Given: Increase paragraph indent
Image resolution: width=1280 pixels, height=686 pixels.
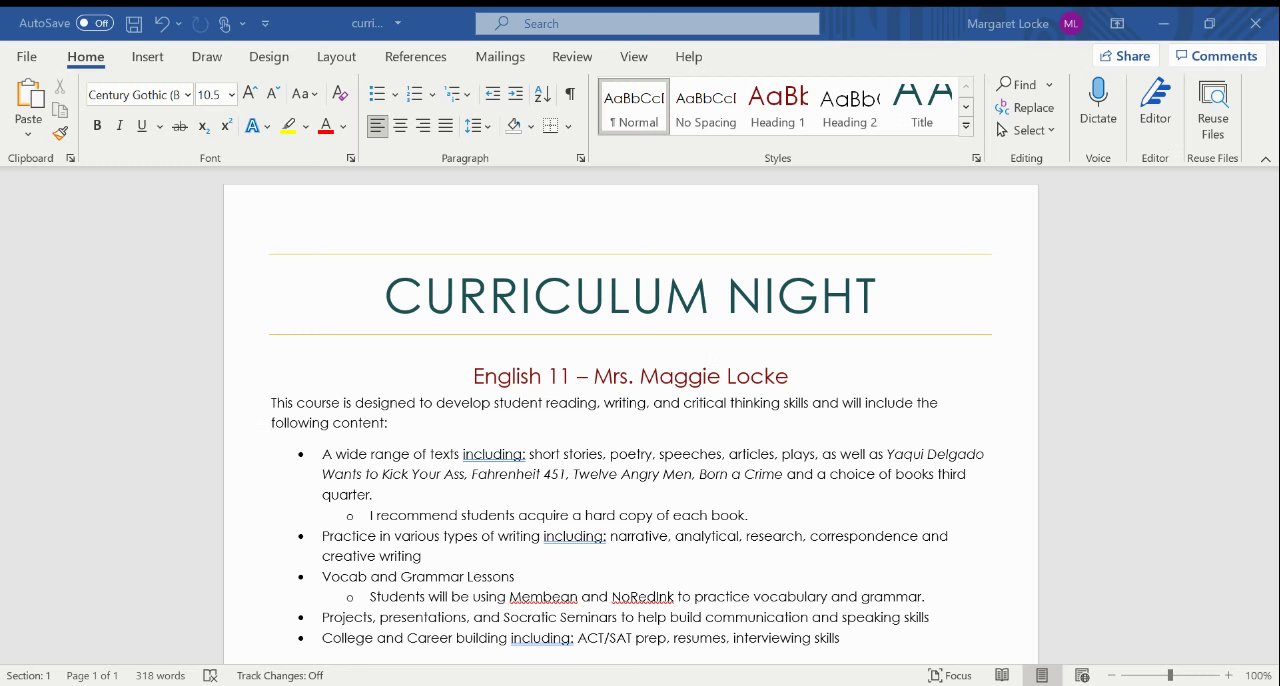Looking at the screenshot, I should tap(515, 94).
